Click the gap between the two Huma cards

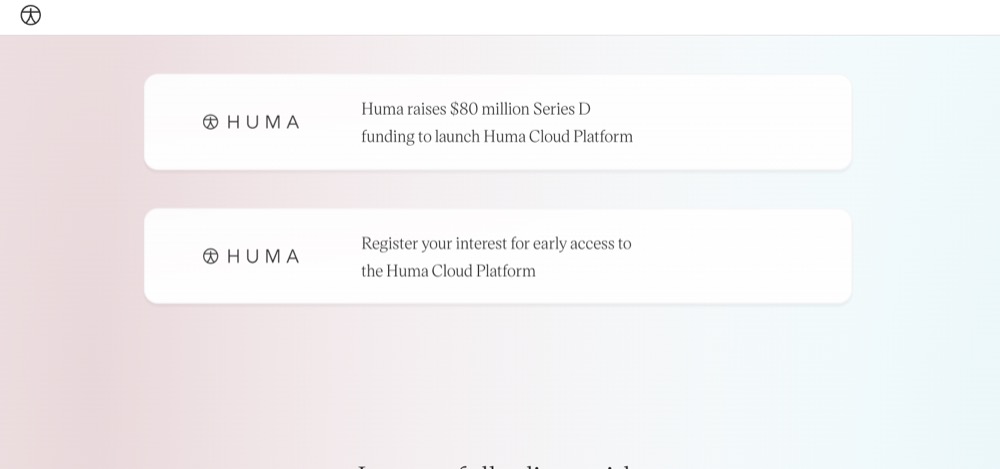pos(497,190)
